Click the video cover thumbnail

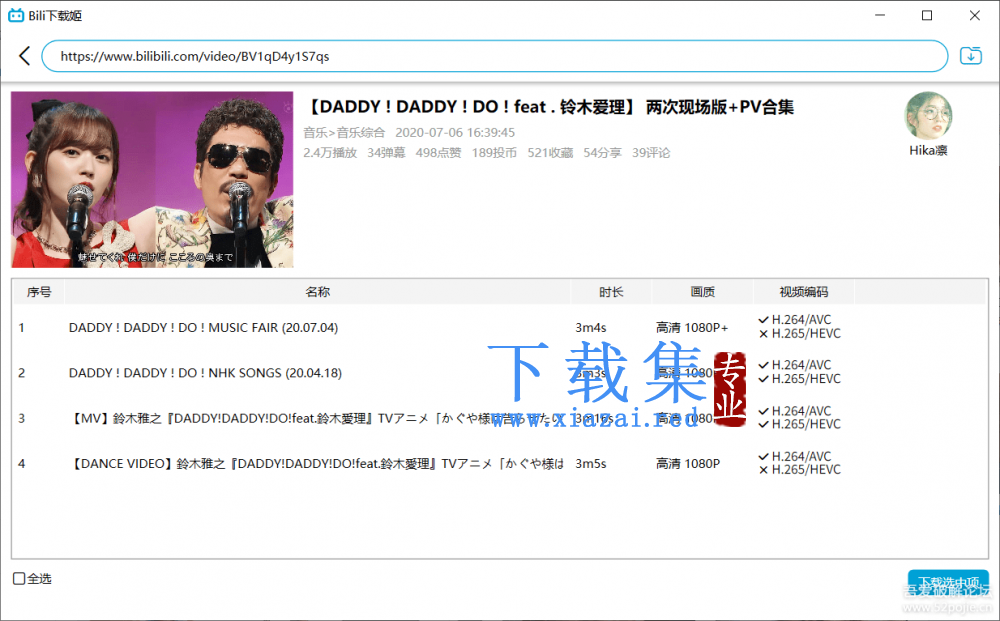point(152,180)
